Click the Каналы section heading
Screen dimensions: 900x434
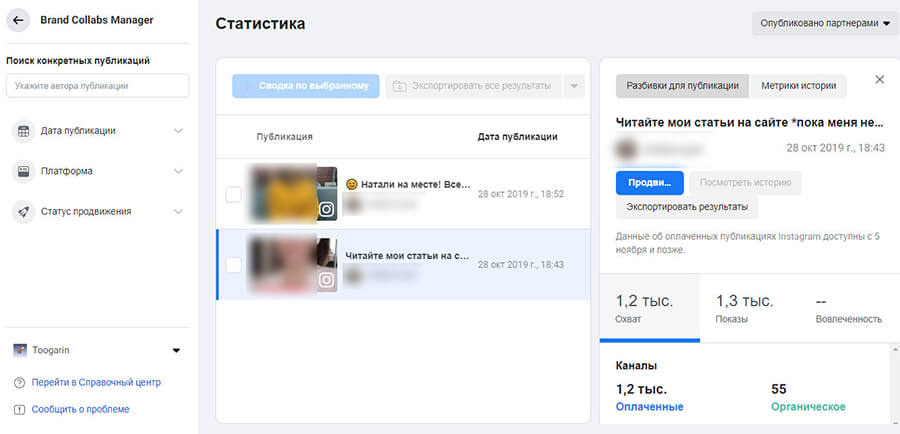pos(636,366)
